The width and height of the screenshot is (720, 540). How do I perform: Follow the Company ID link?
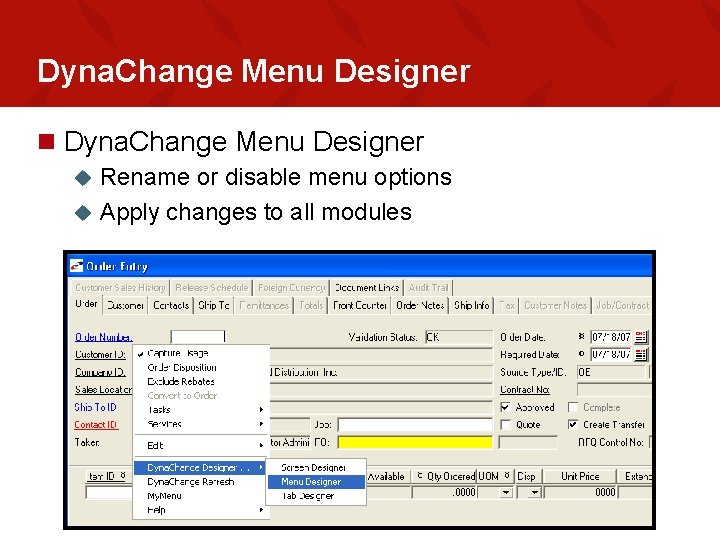pos(100,372)
